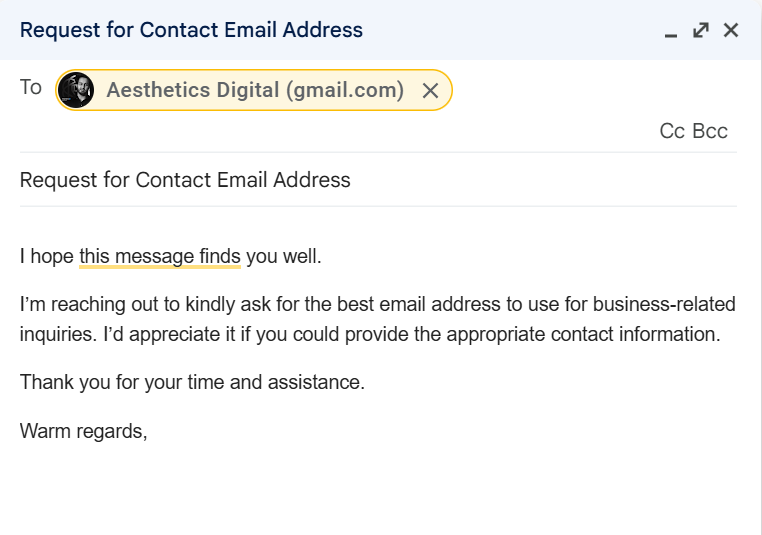Add Cc recipients
Screen dimensions: 762x535
[x=672, y=131]
